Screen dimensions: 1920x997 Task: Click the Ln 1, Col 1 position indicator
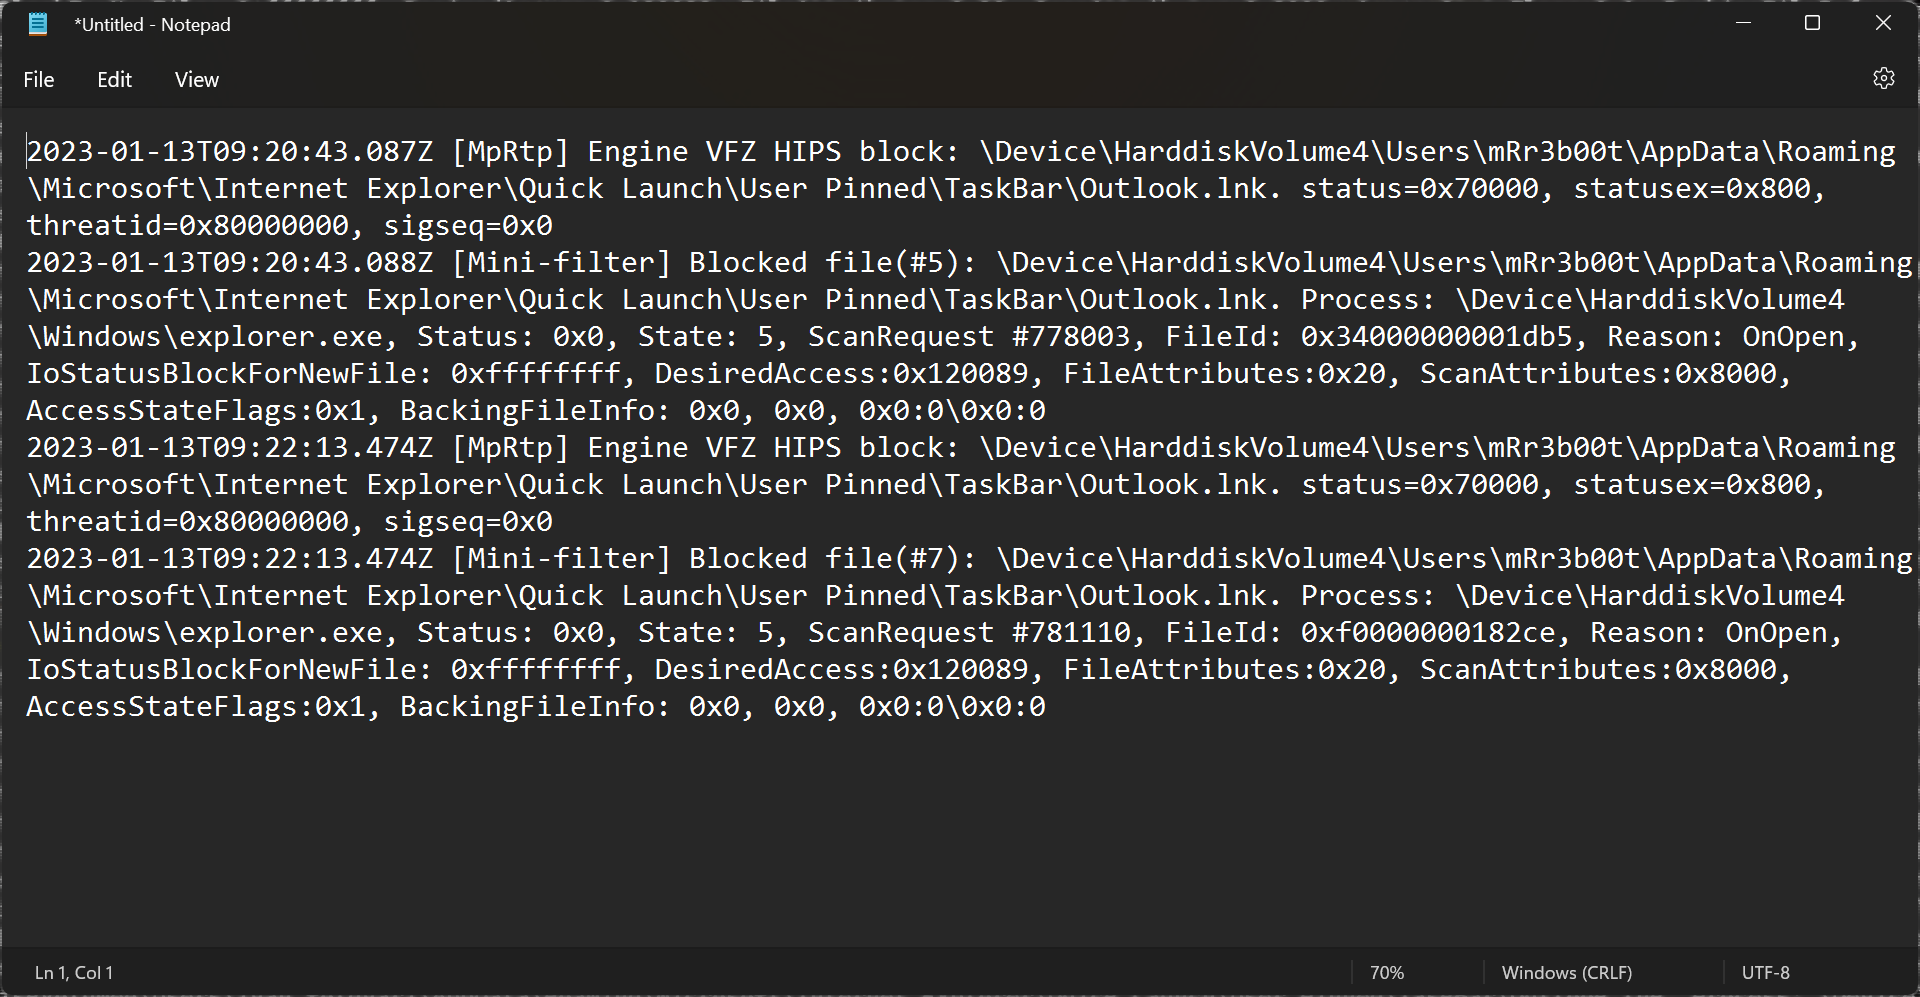coord(74,972)
